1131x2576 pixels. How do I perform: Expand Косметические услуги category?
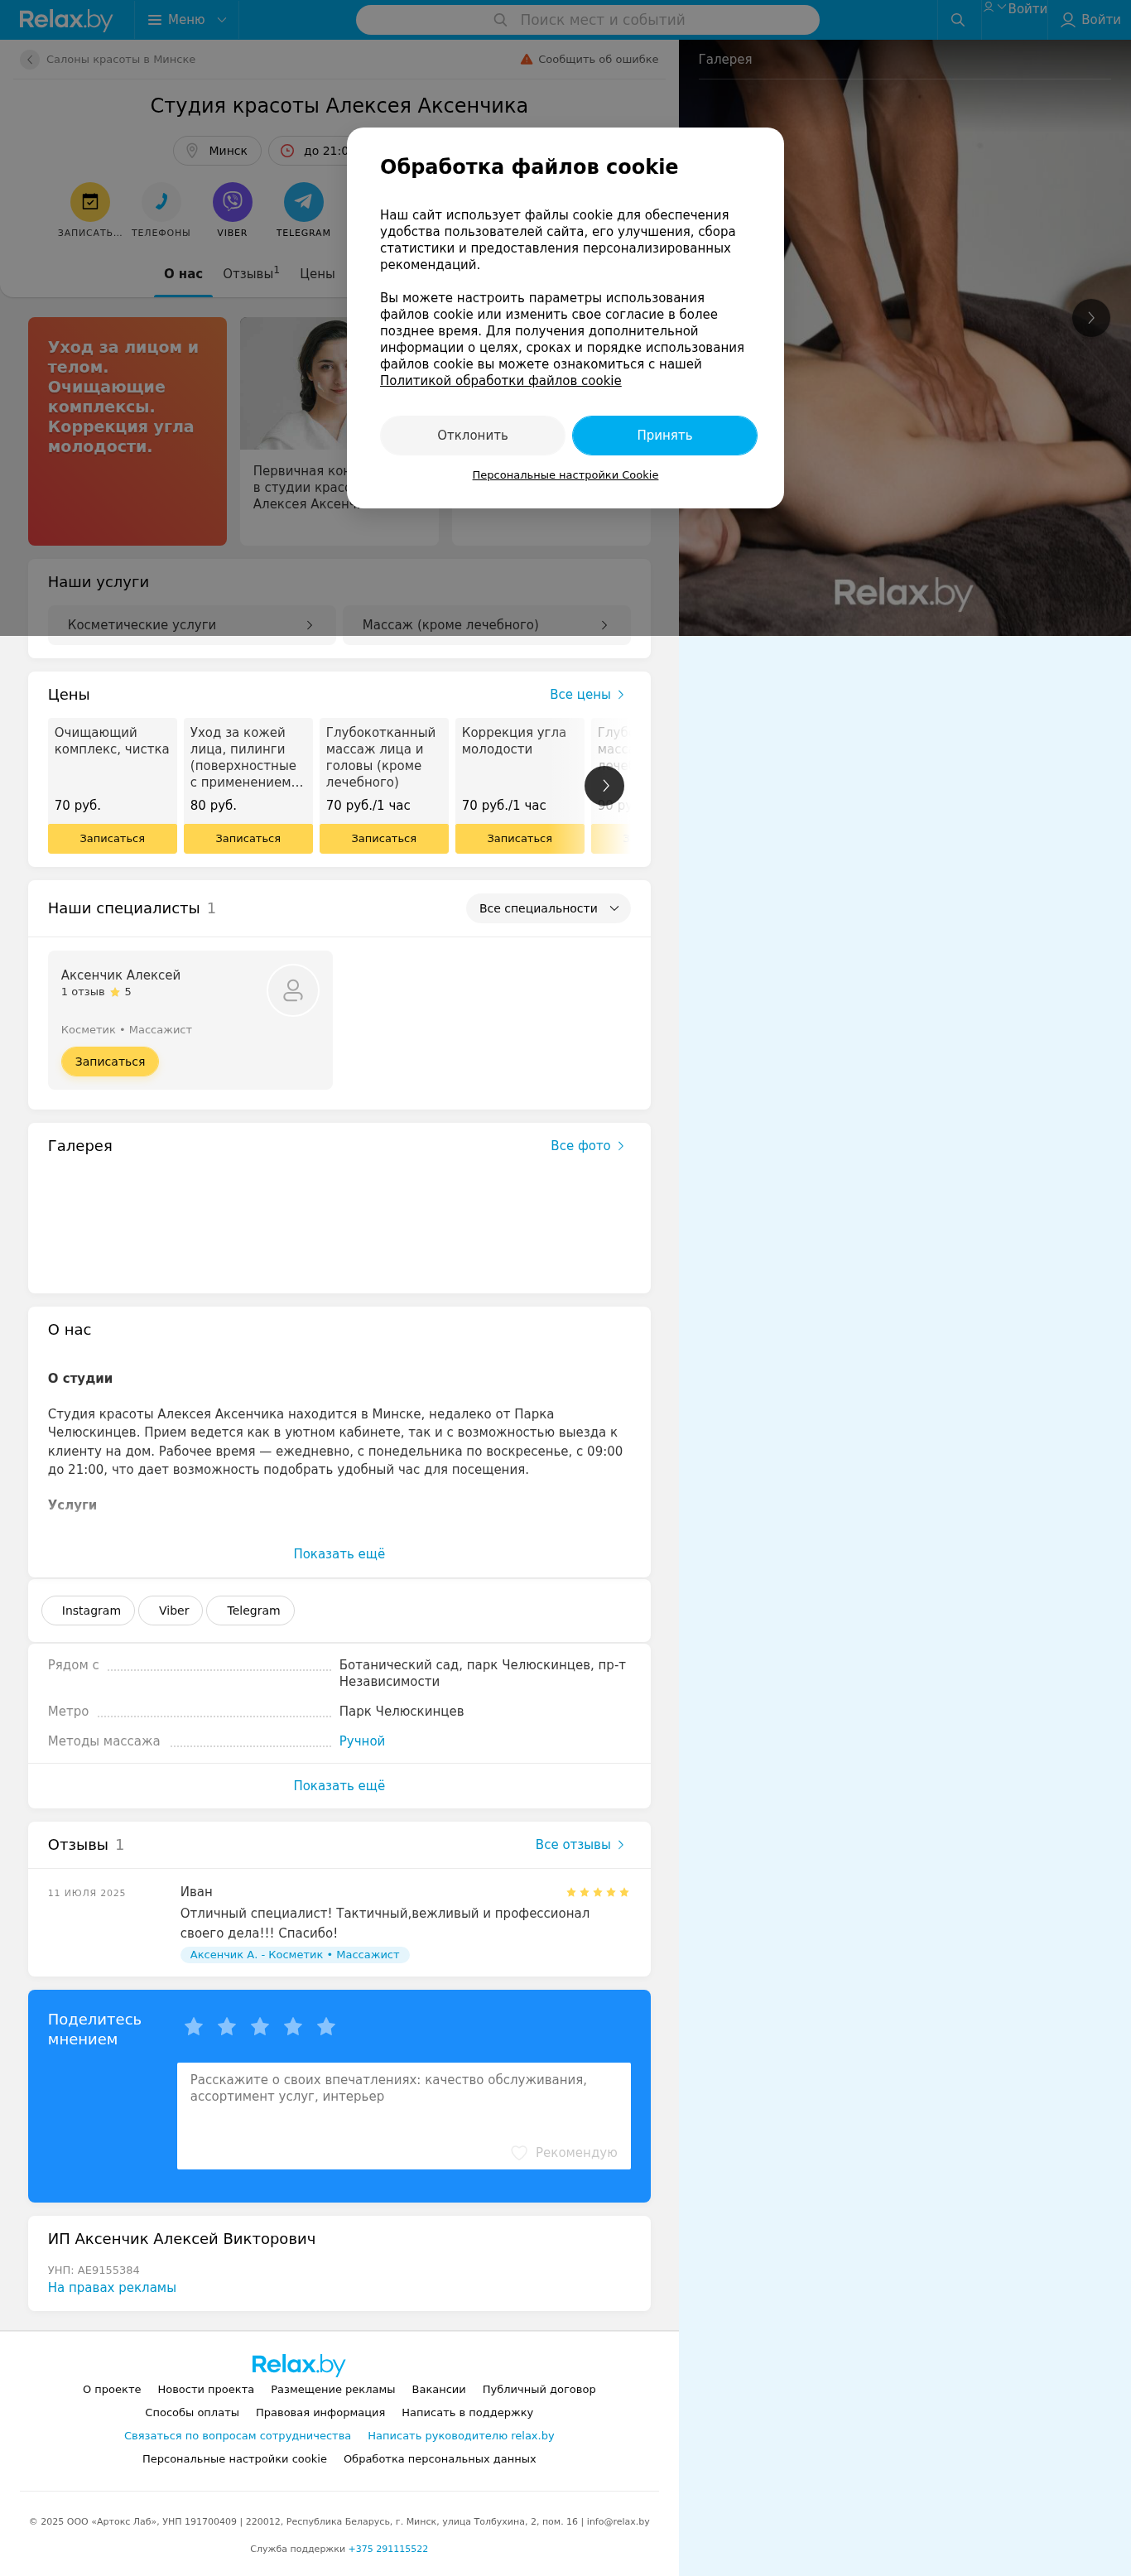[x=191, y=625]
